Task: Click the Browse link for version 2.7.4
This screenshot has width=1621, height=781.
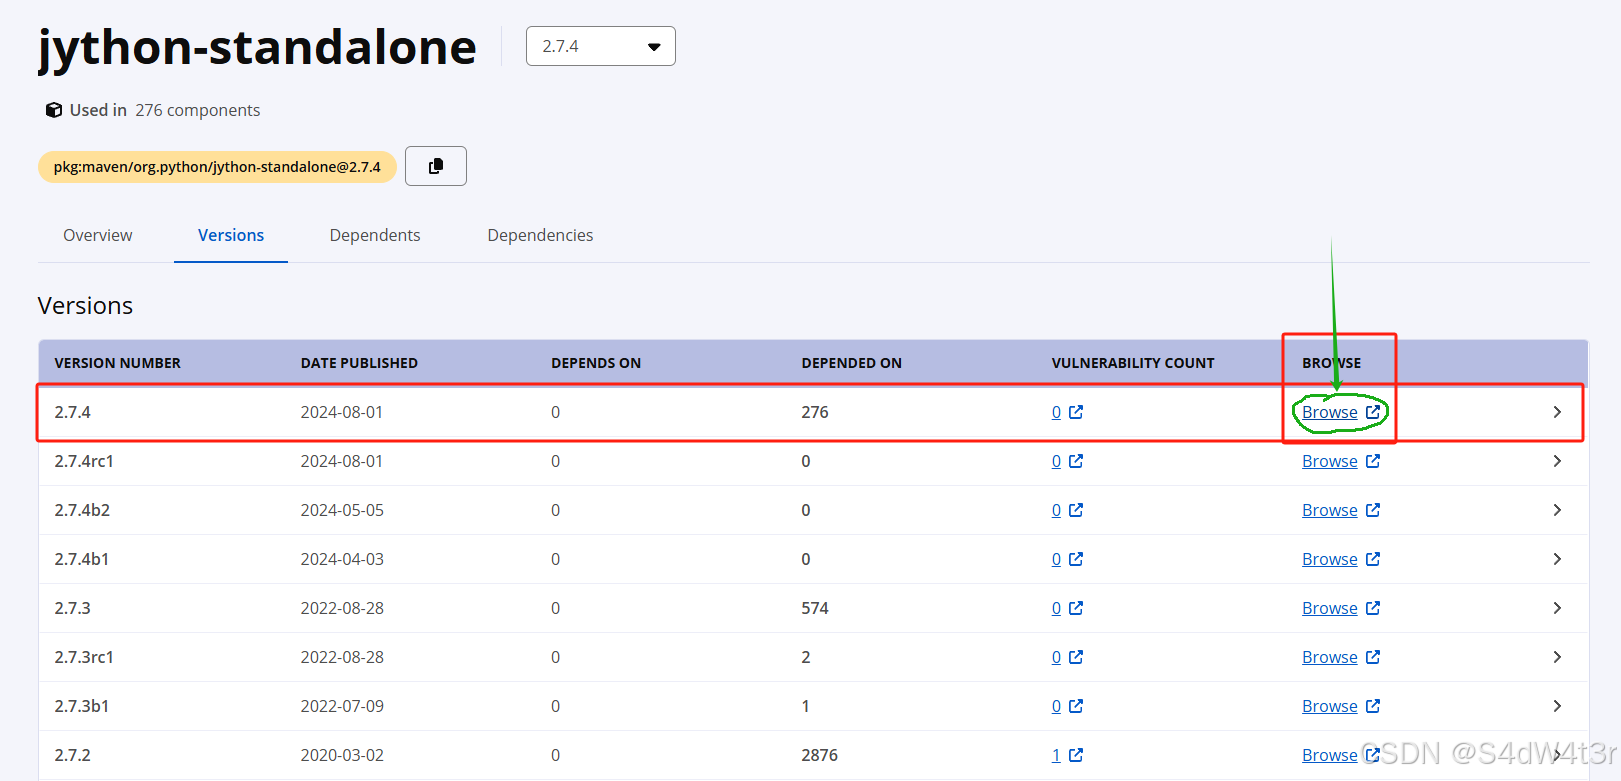Action: pos(1329,412)
